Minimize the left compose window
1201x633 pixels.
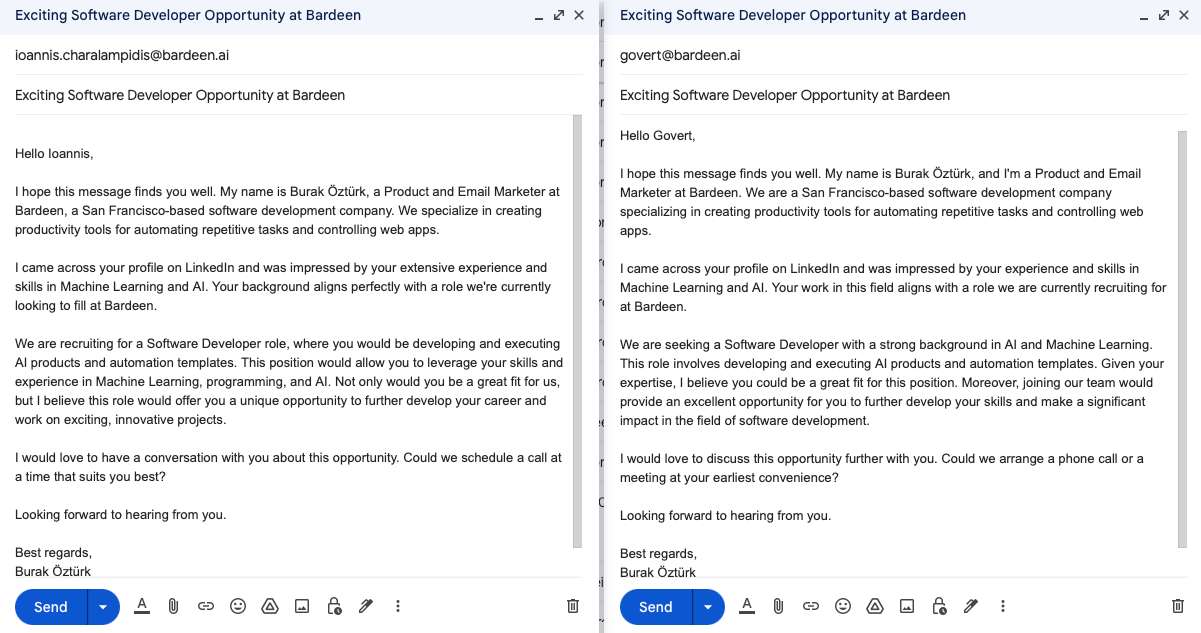point(538,16)
